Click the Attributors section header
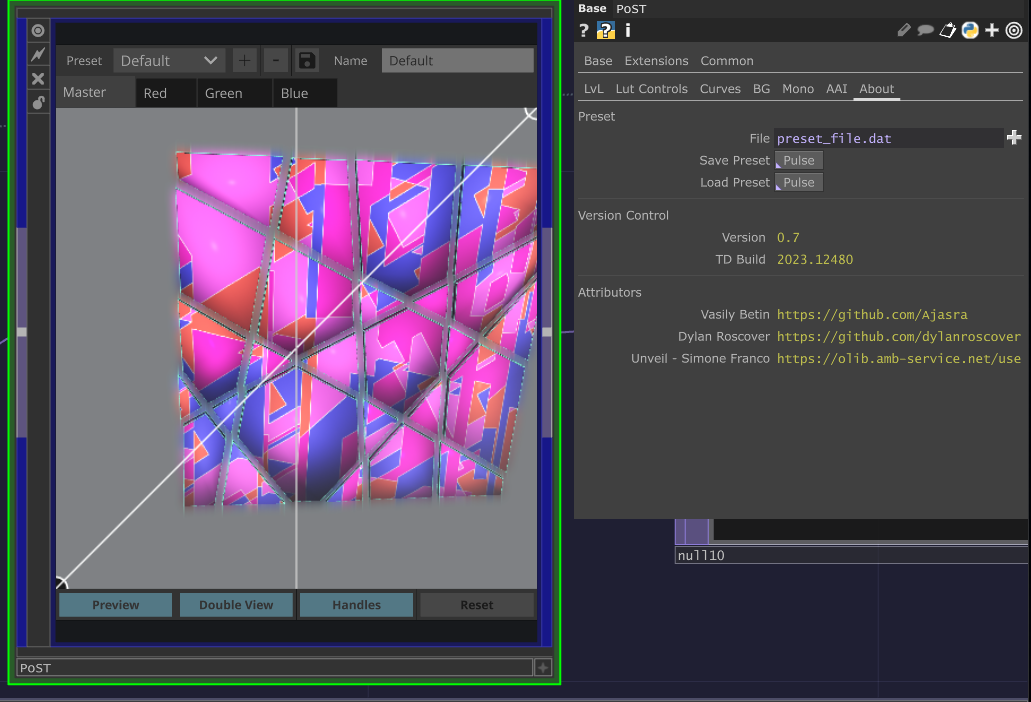Screen dimensions: 1031x702 (610, 292)
